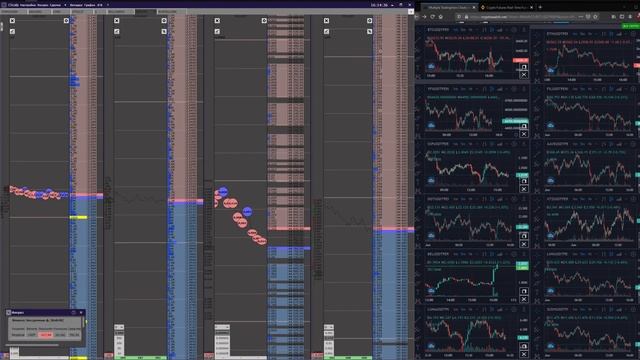Remove the second chart in the left column
640x360 pixels.
(524, 134)
